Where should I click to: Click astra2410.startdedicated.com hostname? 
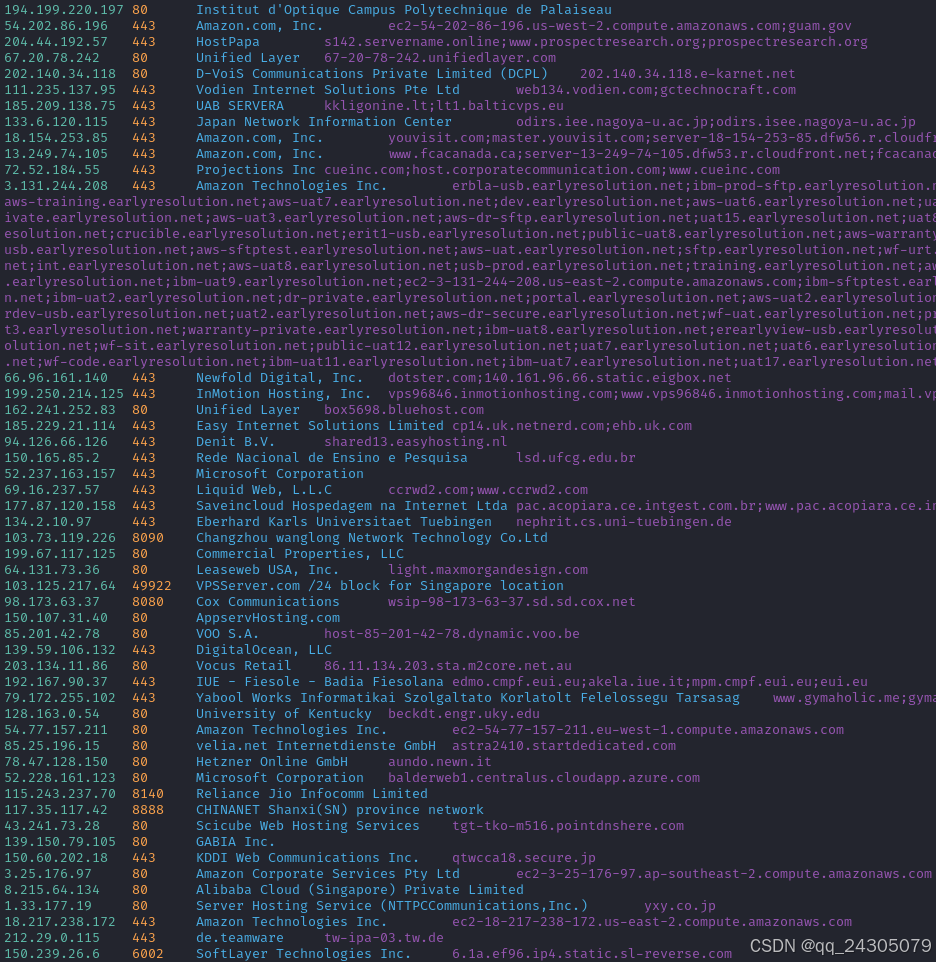coord(564,744)
